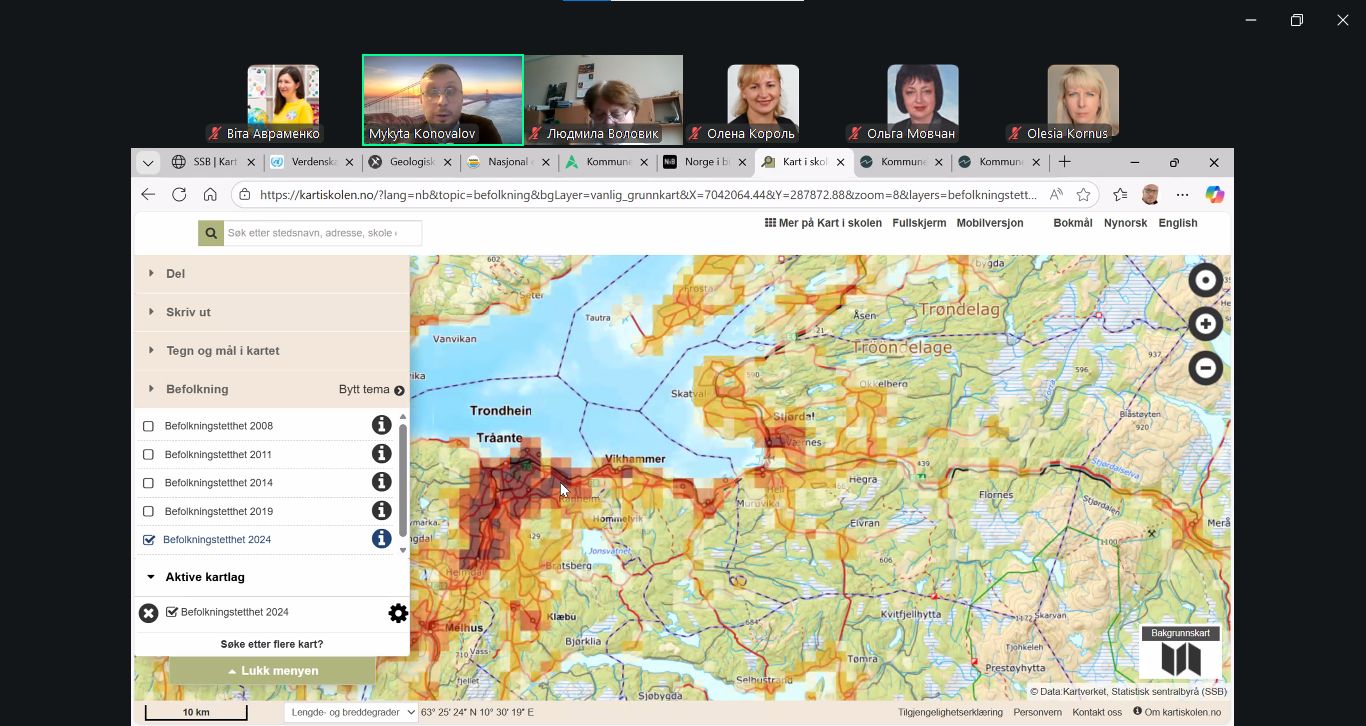The width and height of the screenshot is (1366, 726).
Task: Expand the Del section
Action: [175, 274]
